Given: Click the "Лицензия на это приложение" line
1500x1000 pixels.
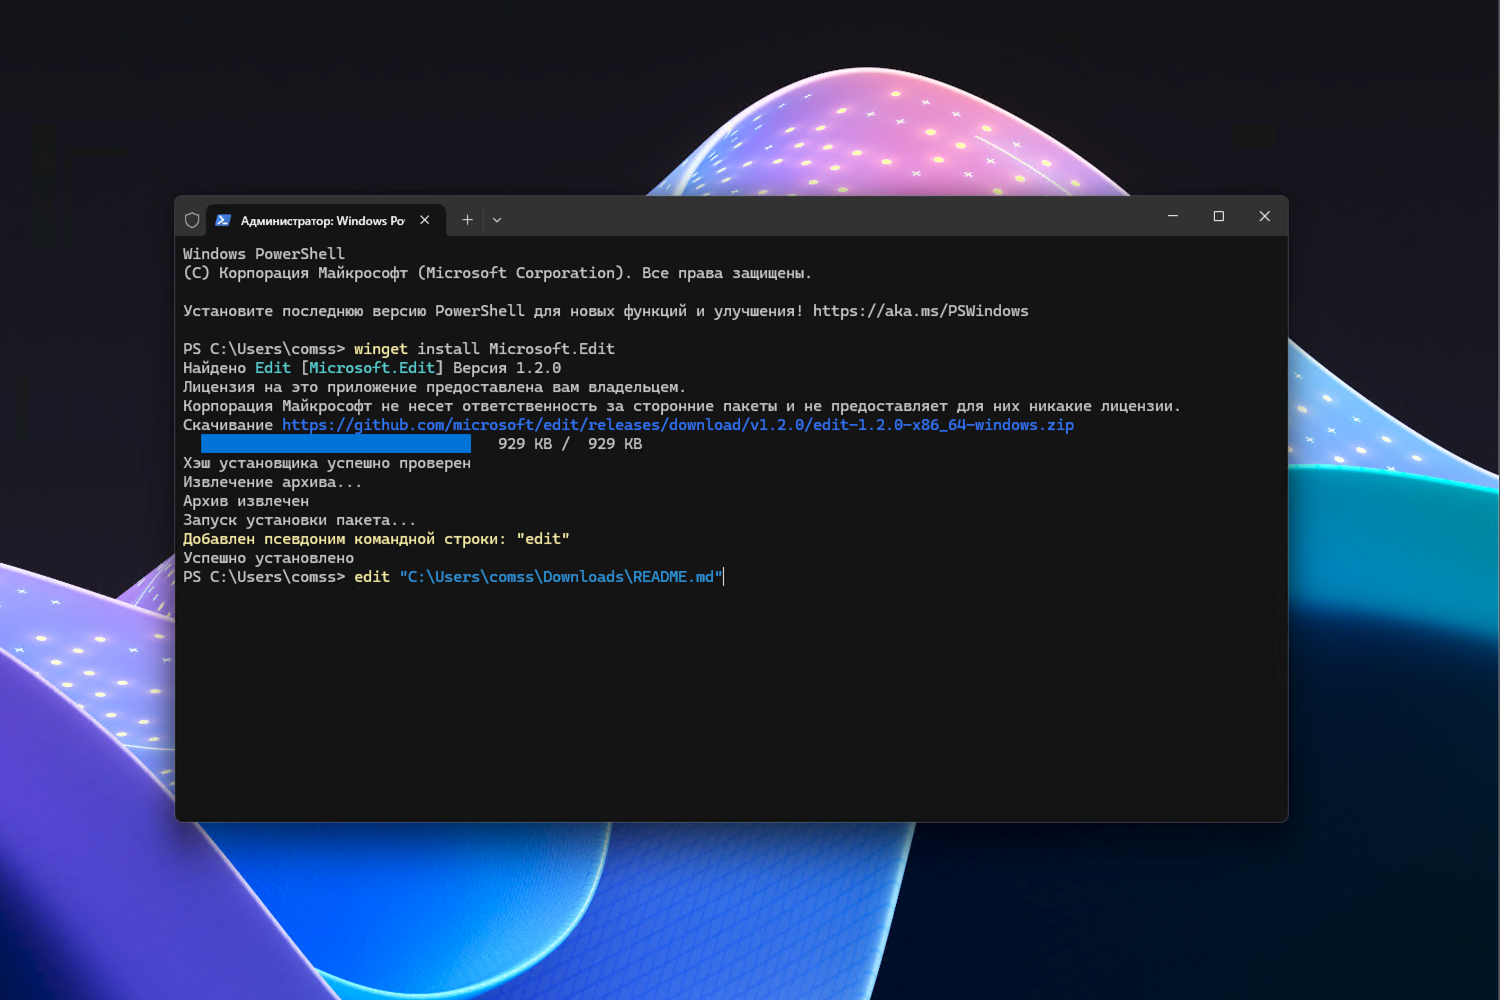Looking at the screenshot, I should point(434,387).
